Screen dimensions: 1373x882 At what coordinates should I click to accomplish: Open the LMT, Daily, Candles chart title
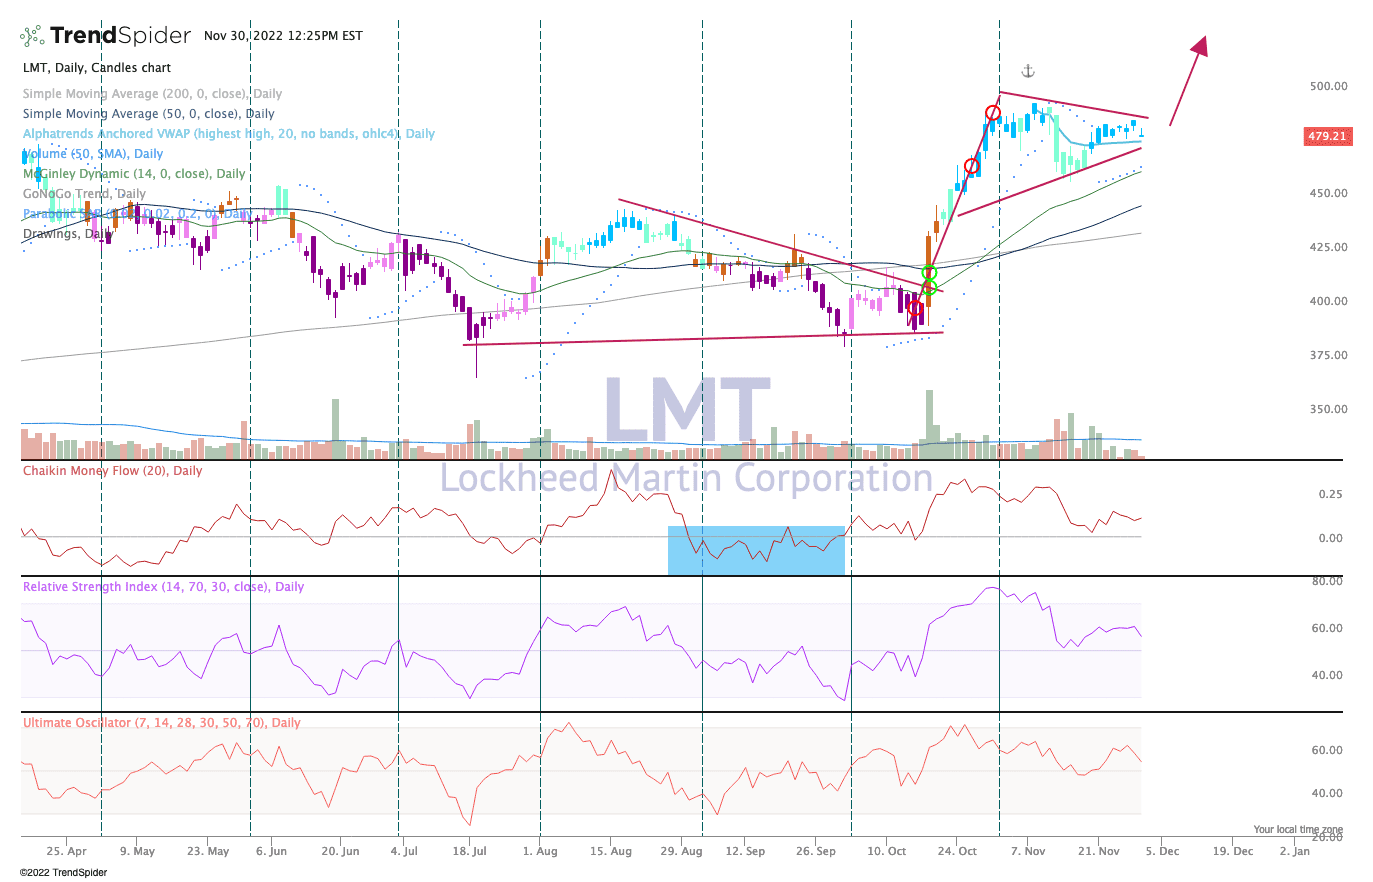tap(97, 68)
